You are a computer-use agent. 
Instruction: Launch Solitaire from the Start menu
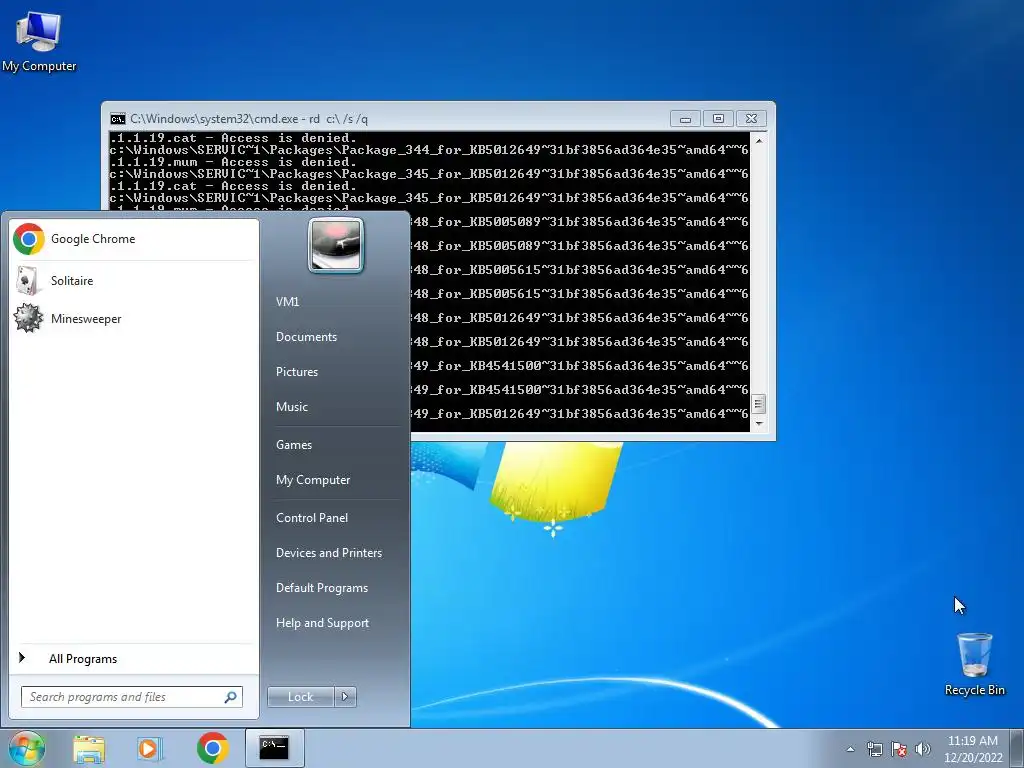pos(134,281)
